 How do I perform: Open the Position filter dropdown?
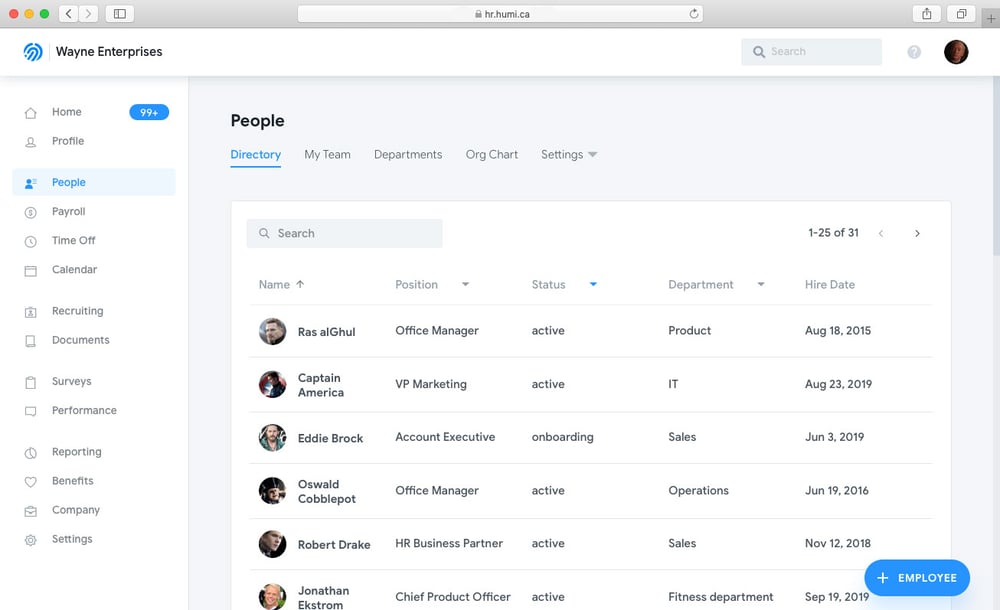pos(466,285)
